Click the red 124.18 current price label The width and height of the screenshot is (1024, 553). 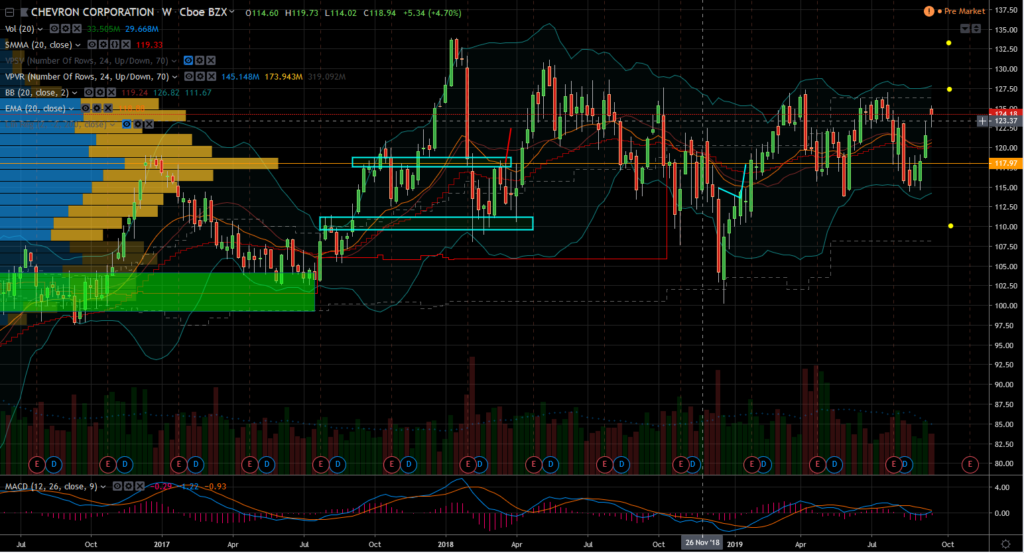click(1005, 114)
